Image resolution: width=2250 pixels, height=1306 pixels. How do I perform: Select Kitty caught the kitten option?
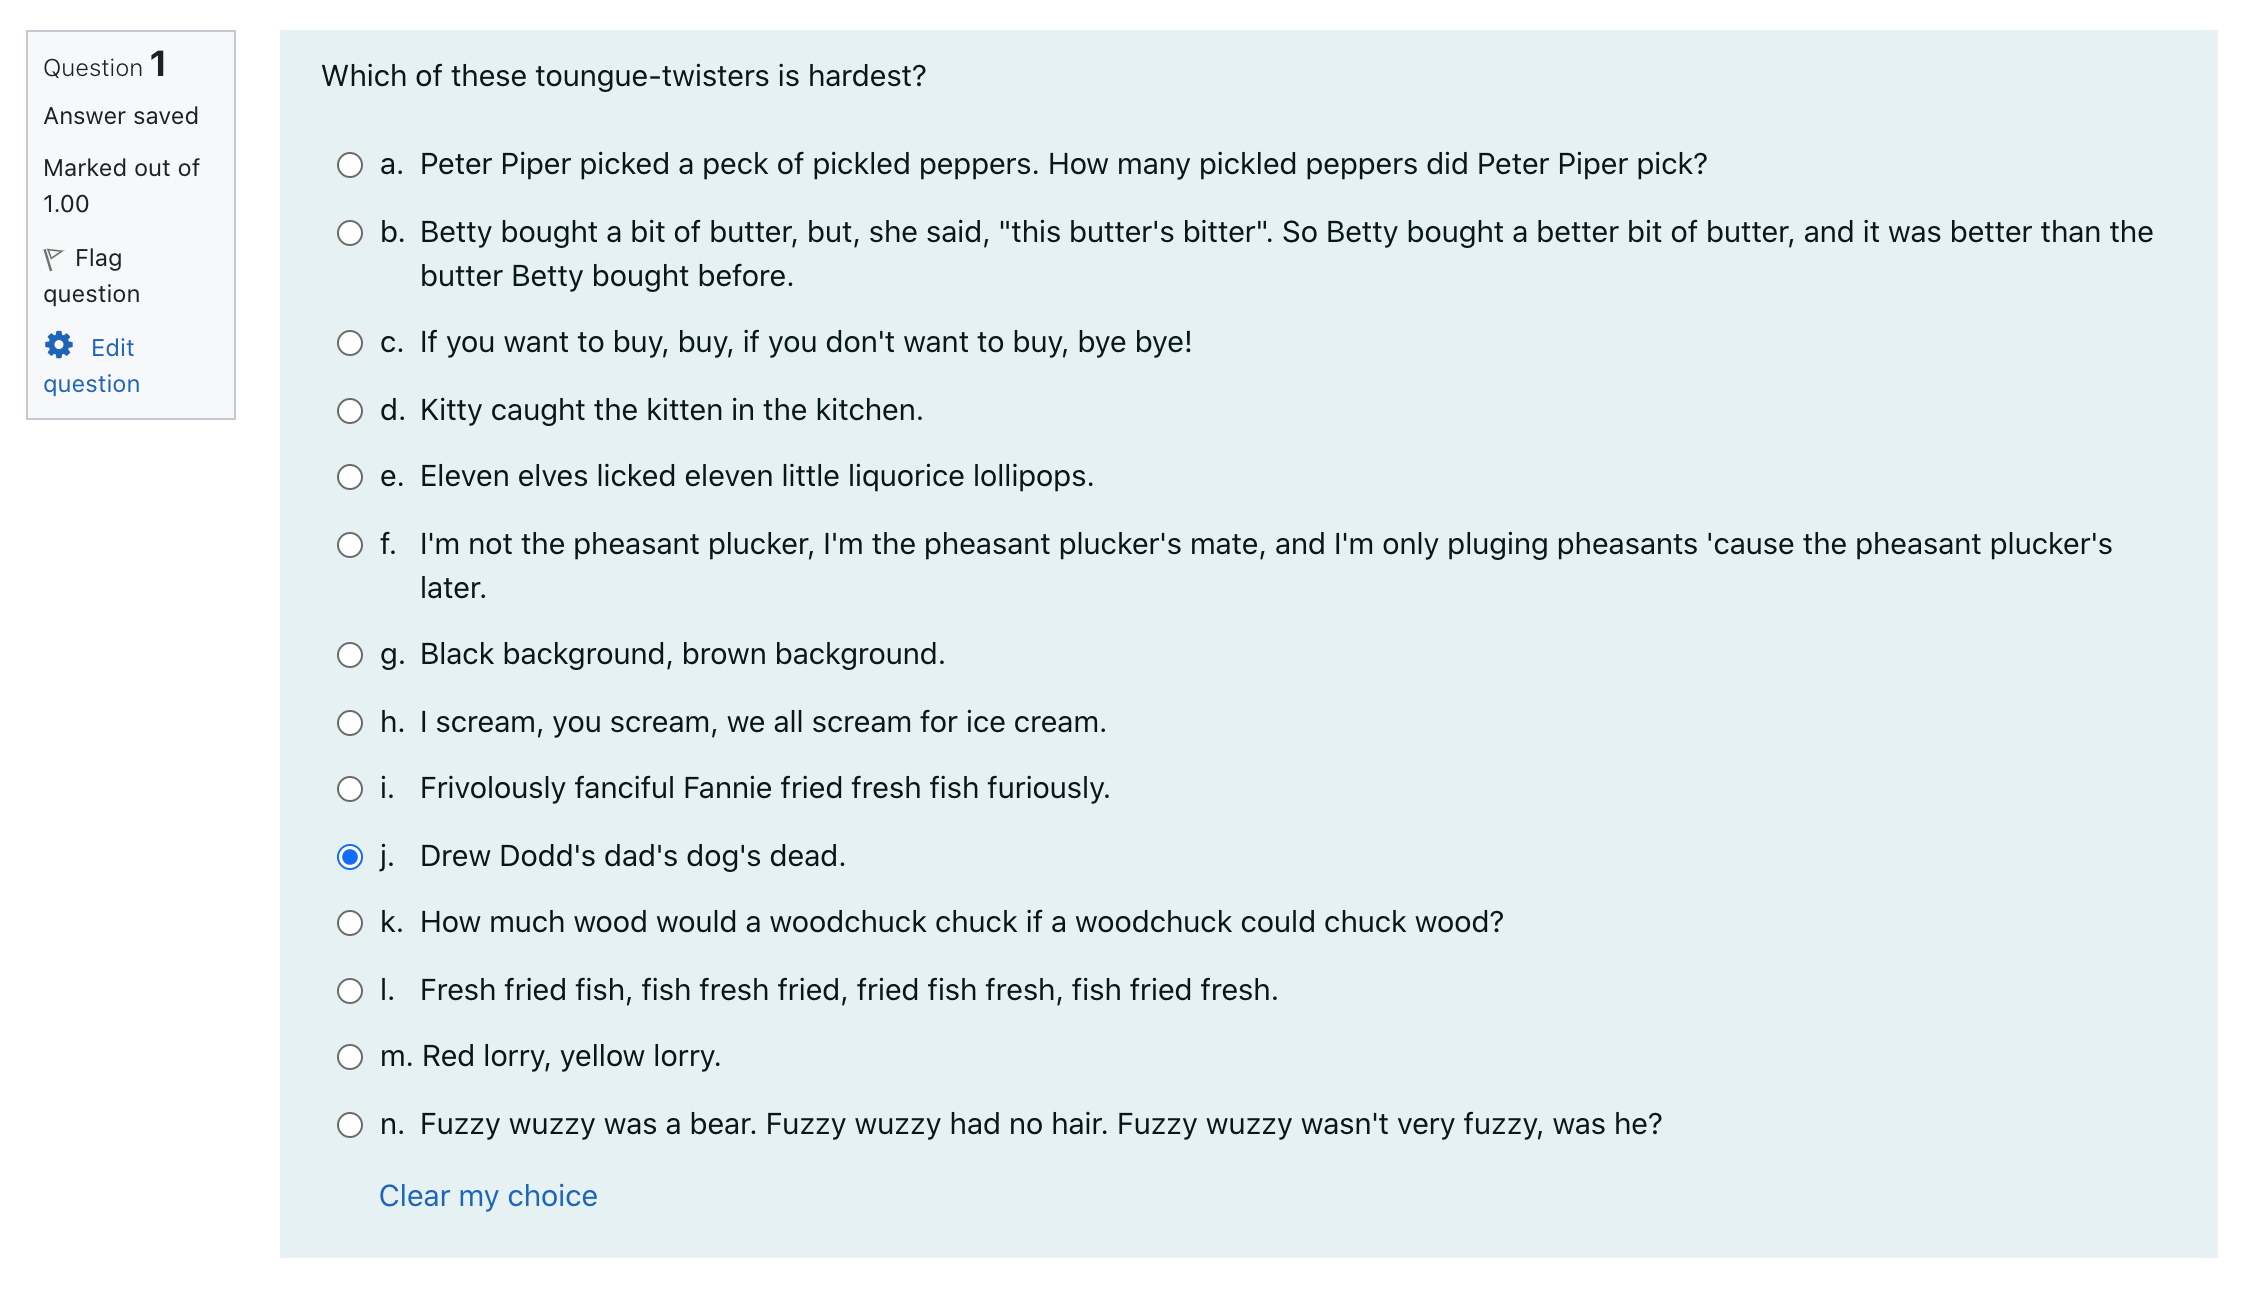tap(350, 411)
